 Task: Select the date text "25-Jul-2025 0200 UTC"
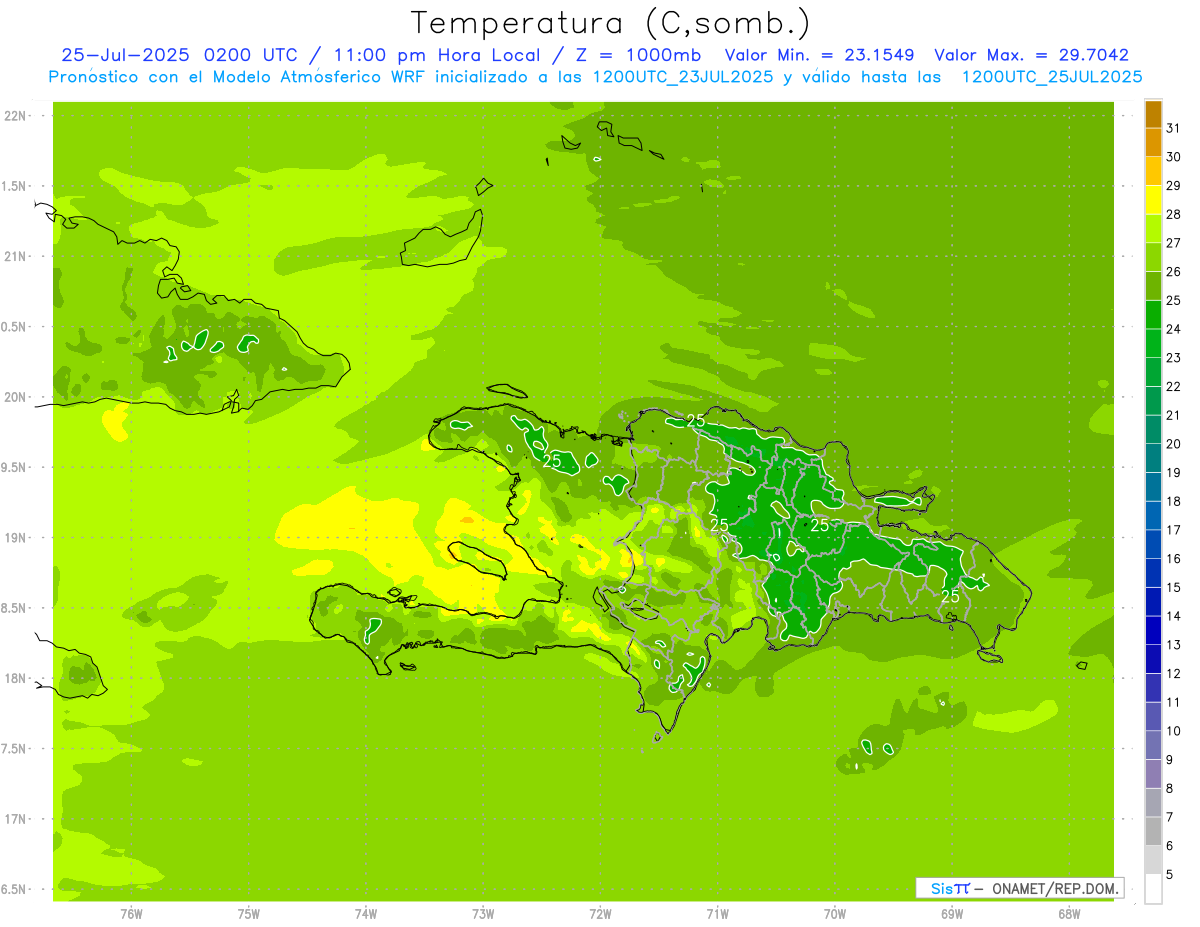[179, 55]
